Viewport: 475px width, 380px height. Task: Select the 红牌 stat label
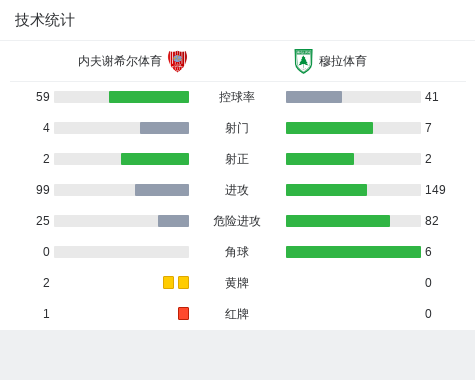point(237,314)
